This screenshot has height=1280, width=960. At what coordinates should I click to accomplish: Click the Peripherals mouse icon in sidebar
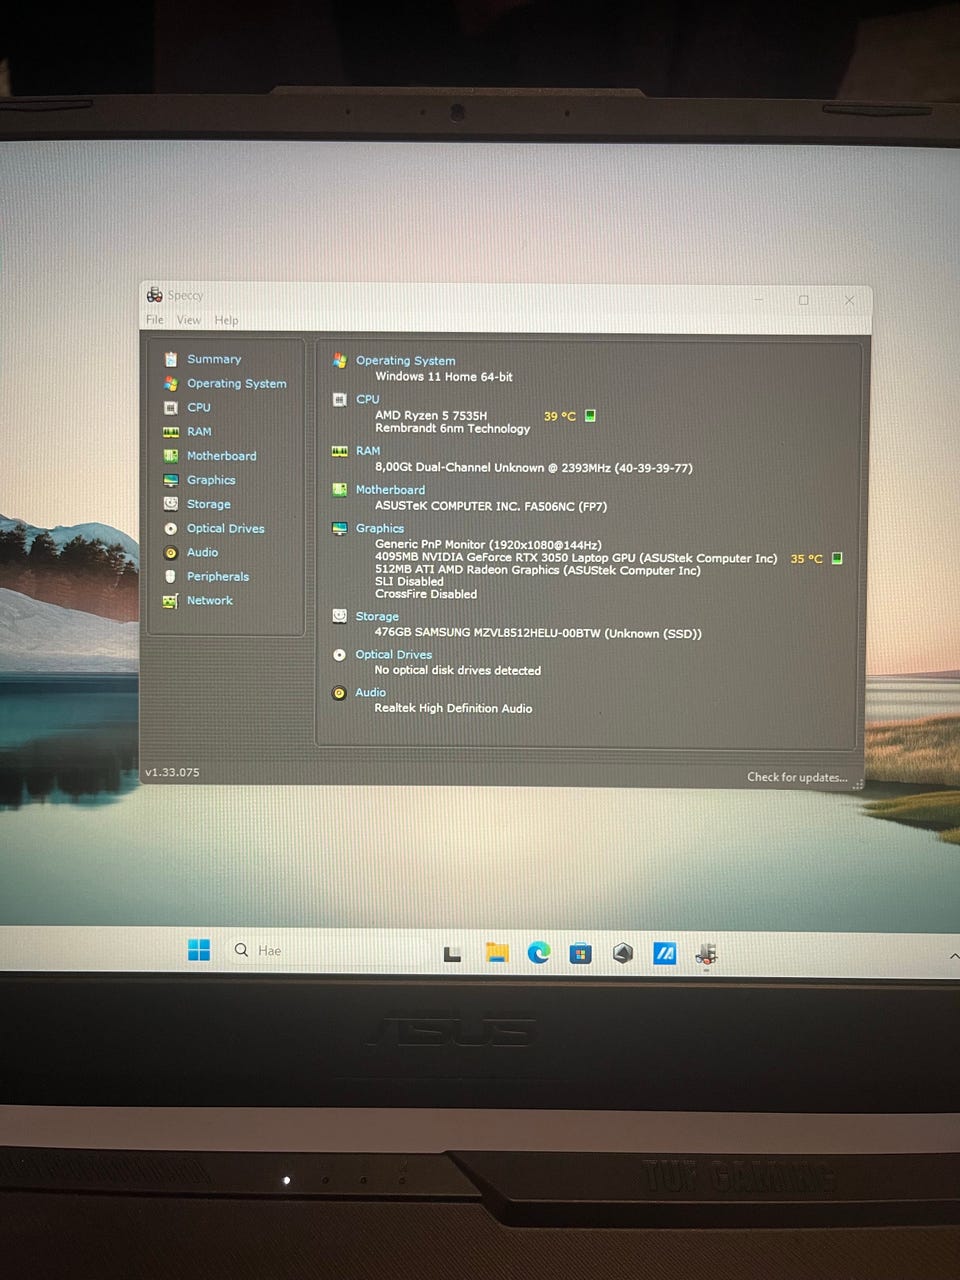[x=170, y=576]
